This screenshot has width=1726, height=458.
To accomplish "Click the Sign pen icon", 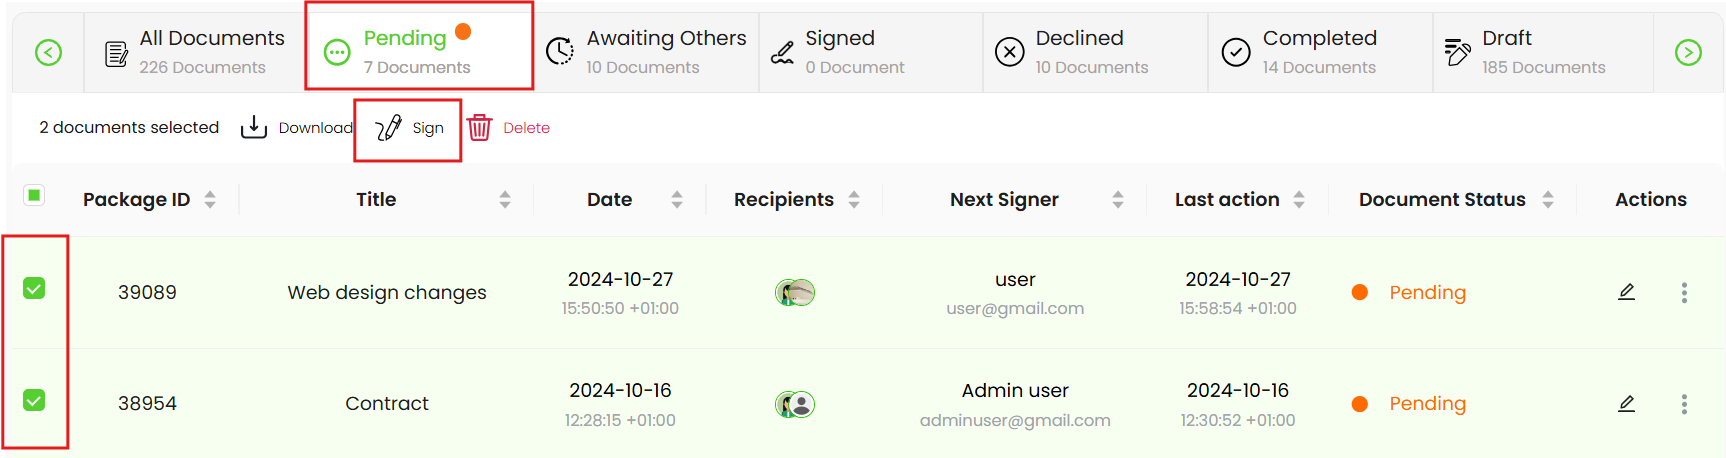I will tap(388, 128).
